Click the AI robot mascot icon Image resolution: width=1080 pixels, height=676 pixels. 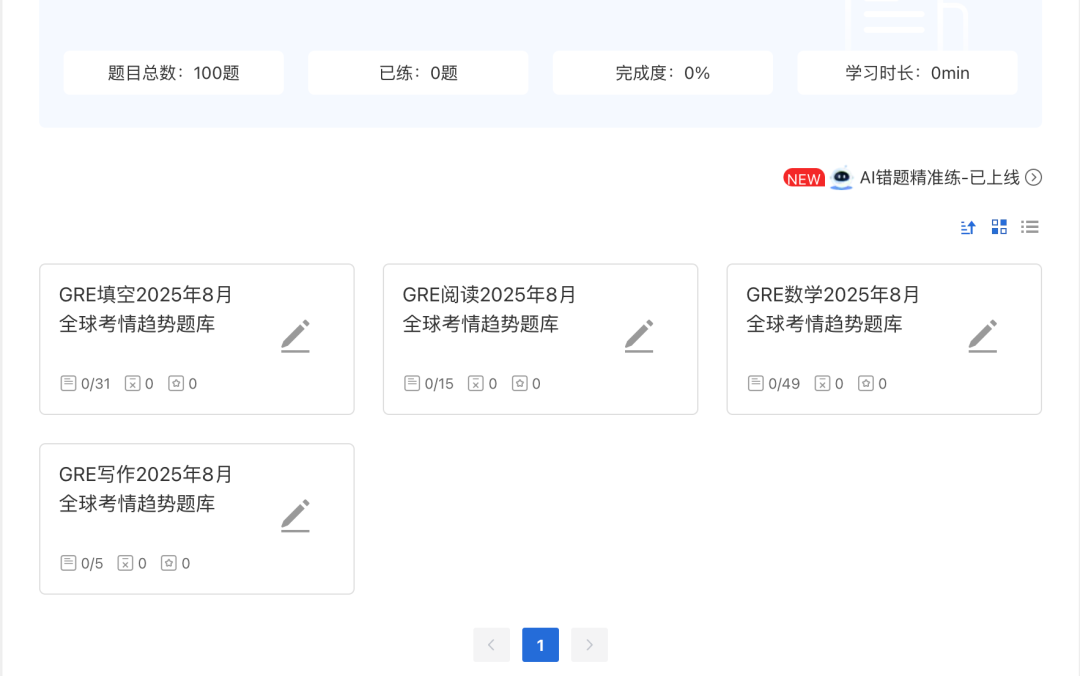tap(841, 178)
